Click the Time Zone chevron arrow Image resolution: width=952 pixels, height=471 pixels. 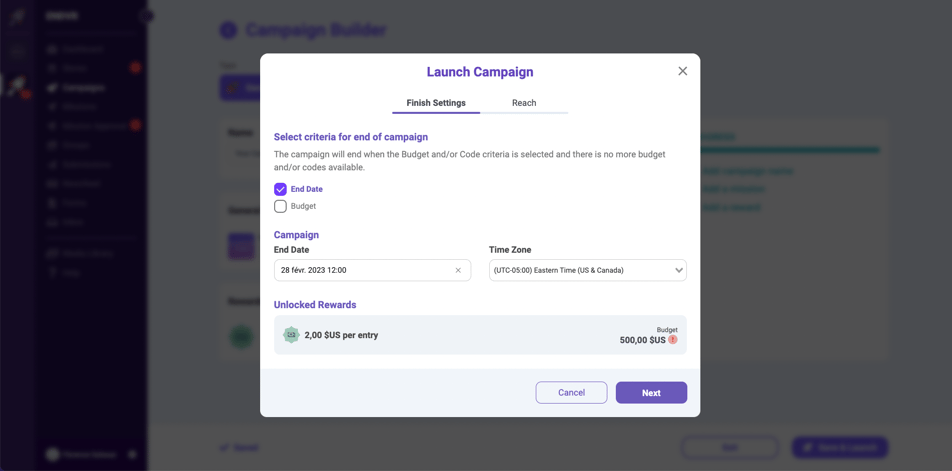tap(678, 270)
